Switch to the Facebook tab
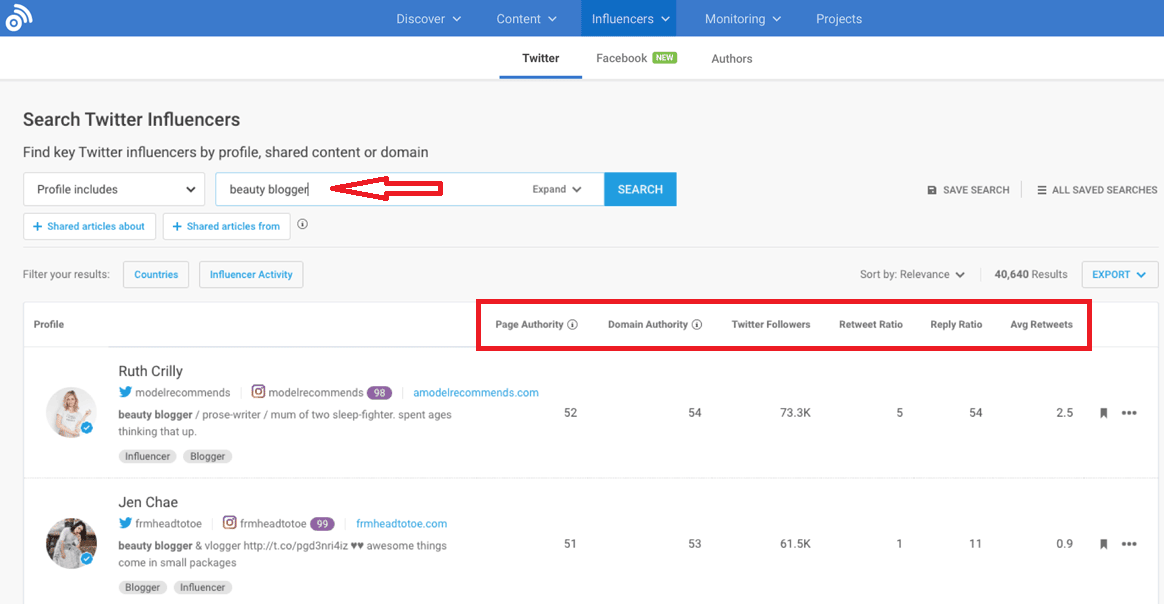Screen dimensions: 1164x604 (x=636, y=58)
